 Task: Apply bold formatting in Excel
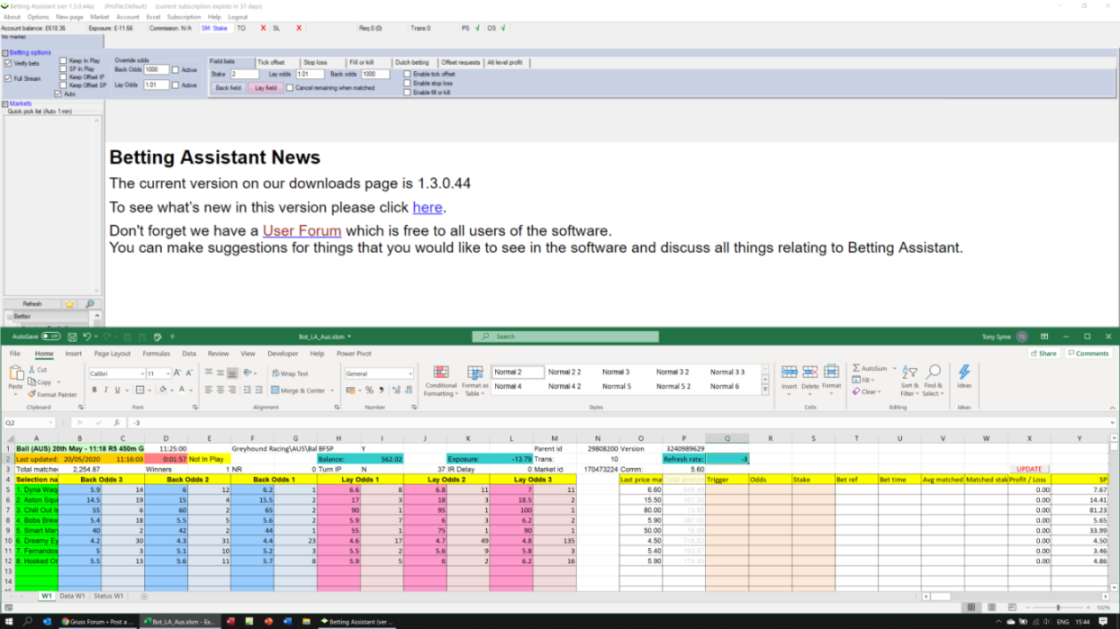click(x=94, y=390)
